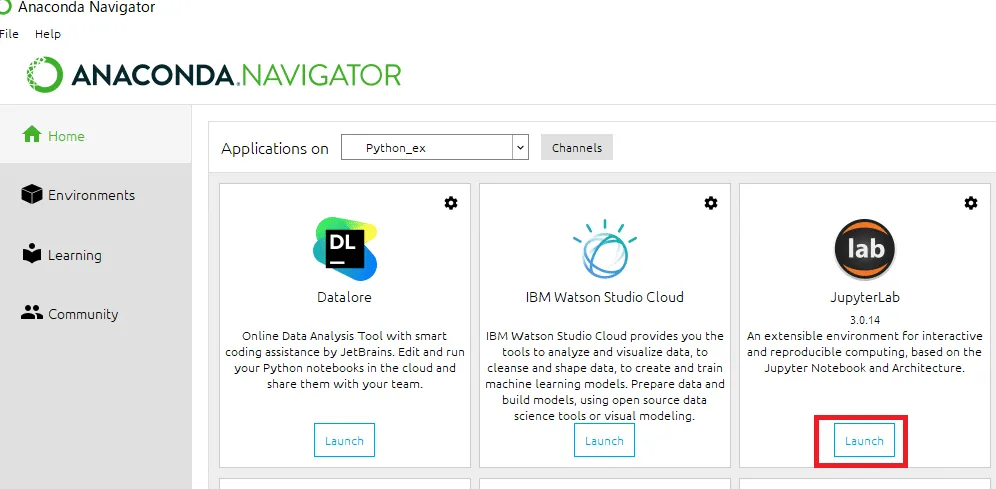Click the Anaconda Navigator window title icon
The image size is (996, 489).
point(5,8)
